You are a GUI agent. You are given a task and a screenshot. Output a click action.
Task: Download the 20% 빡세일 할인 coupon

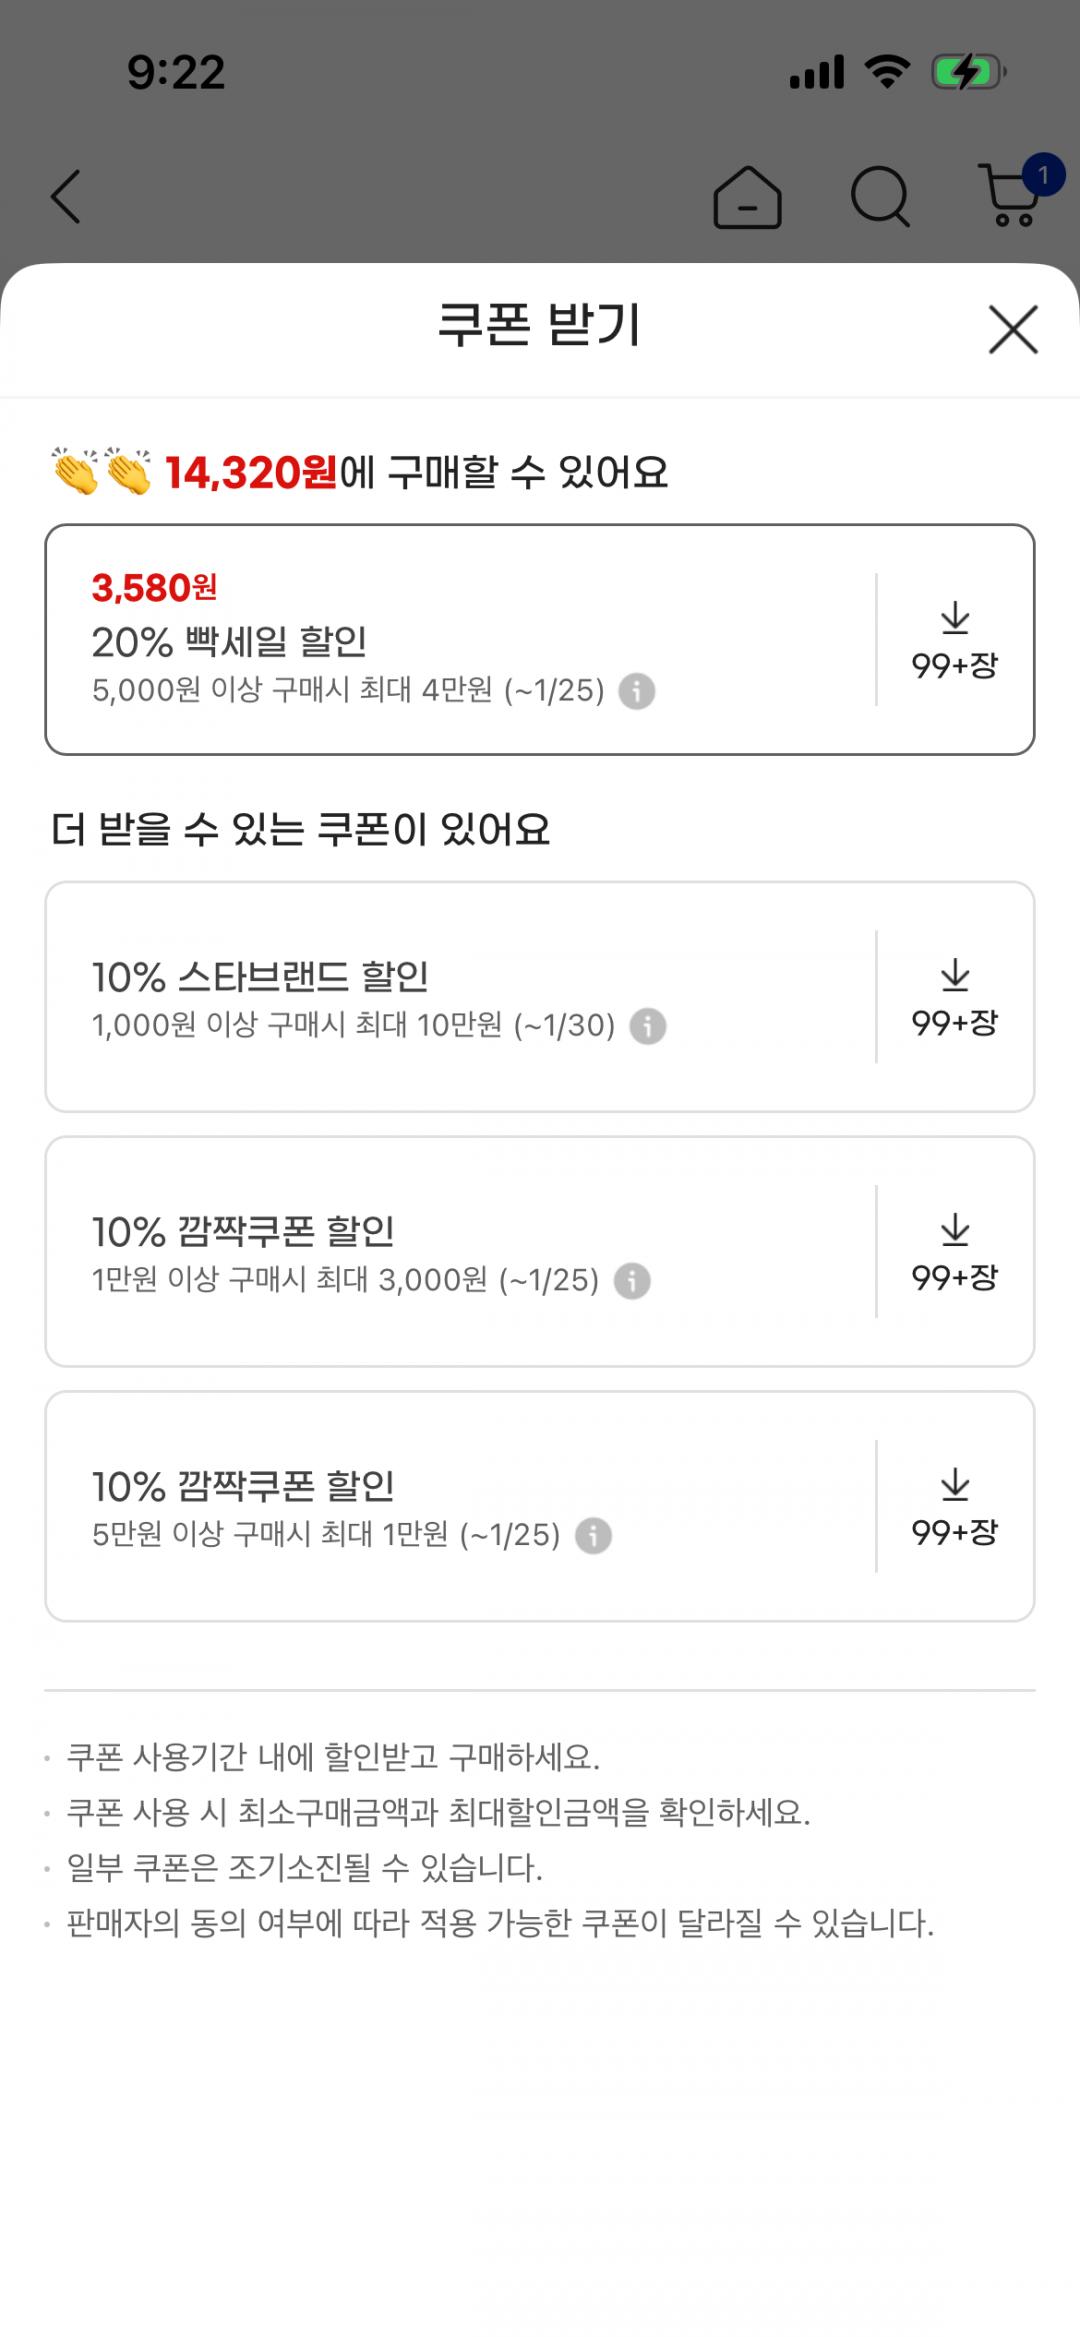[x=955, y=640]
